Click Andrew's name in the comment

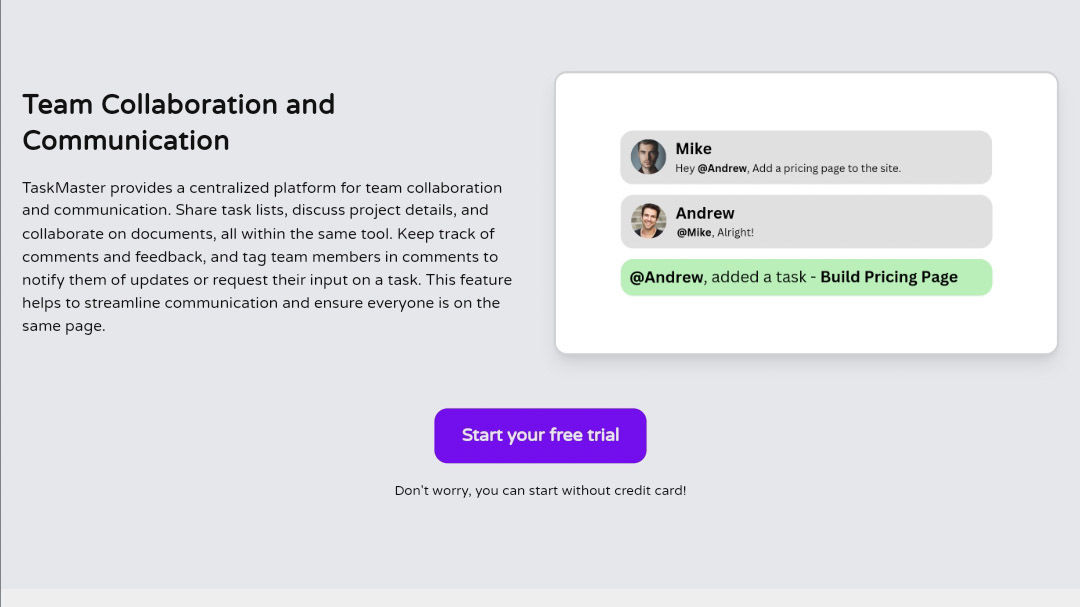705,213
